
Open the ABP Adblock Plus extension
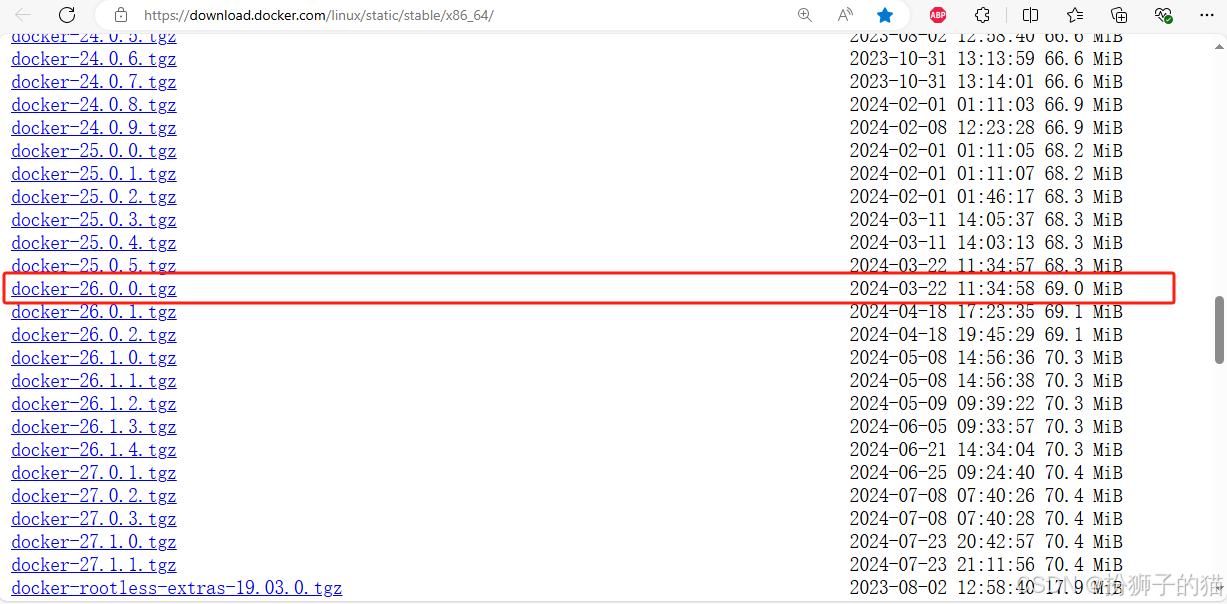pos(938,15)
